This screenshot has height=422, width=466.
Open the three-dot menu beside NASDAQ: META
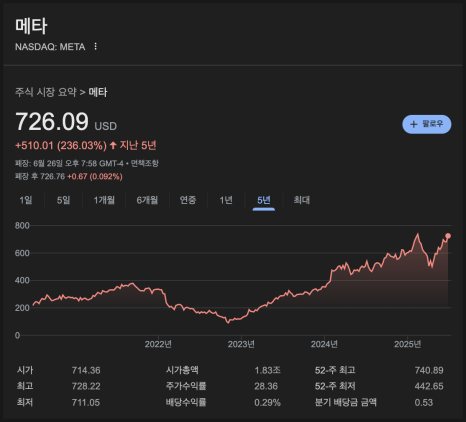pos(96,46)
